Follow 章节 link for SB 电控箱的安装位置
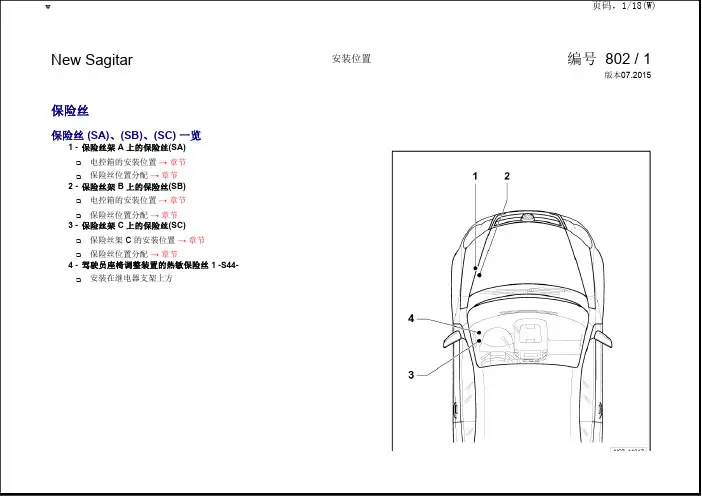Viewport: 702px width, 496px height. point(176,200)
